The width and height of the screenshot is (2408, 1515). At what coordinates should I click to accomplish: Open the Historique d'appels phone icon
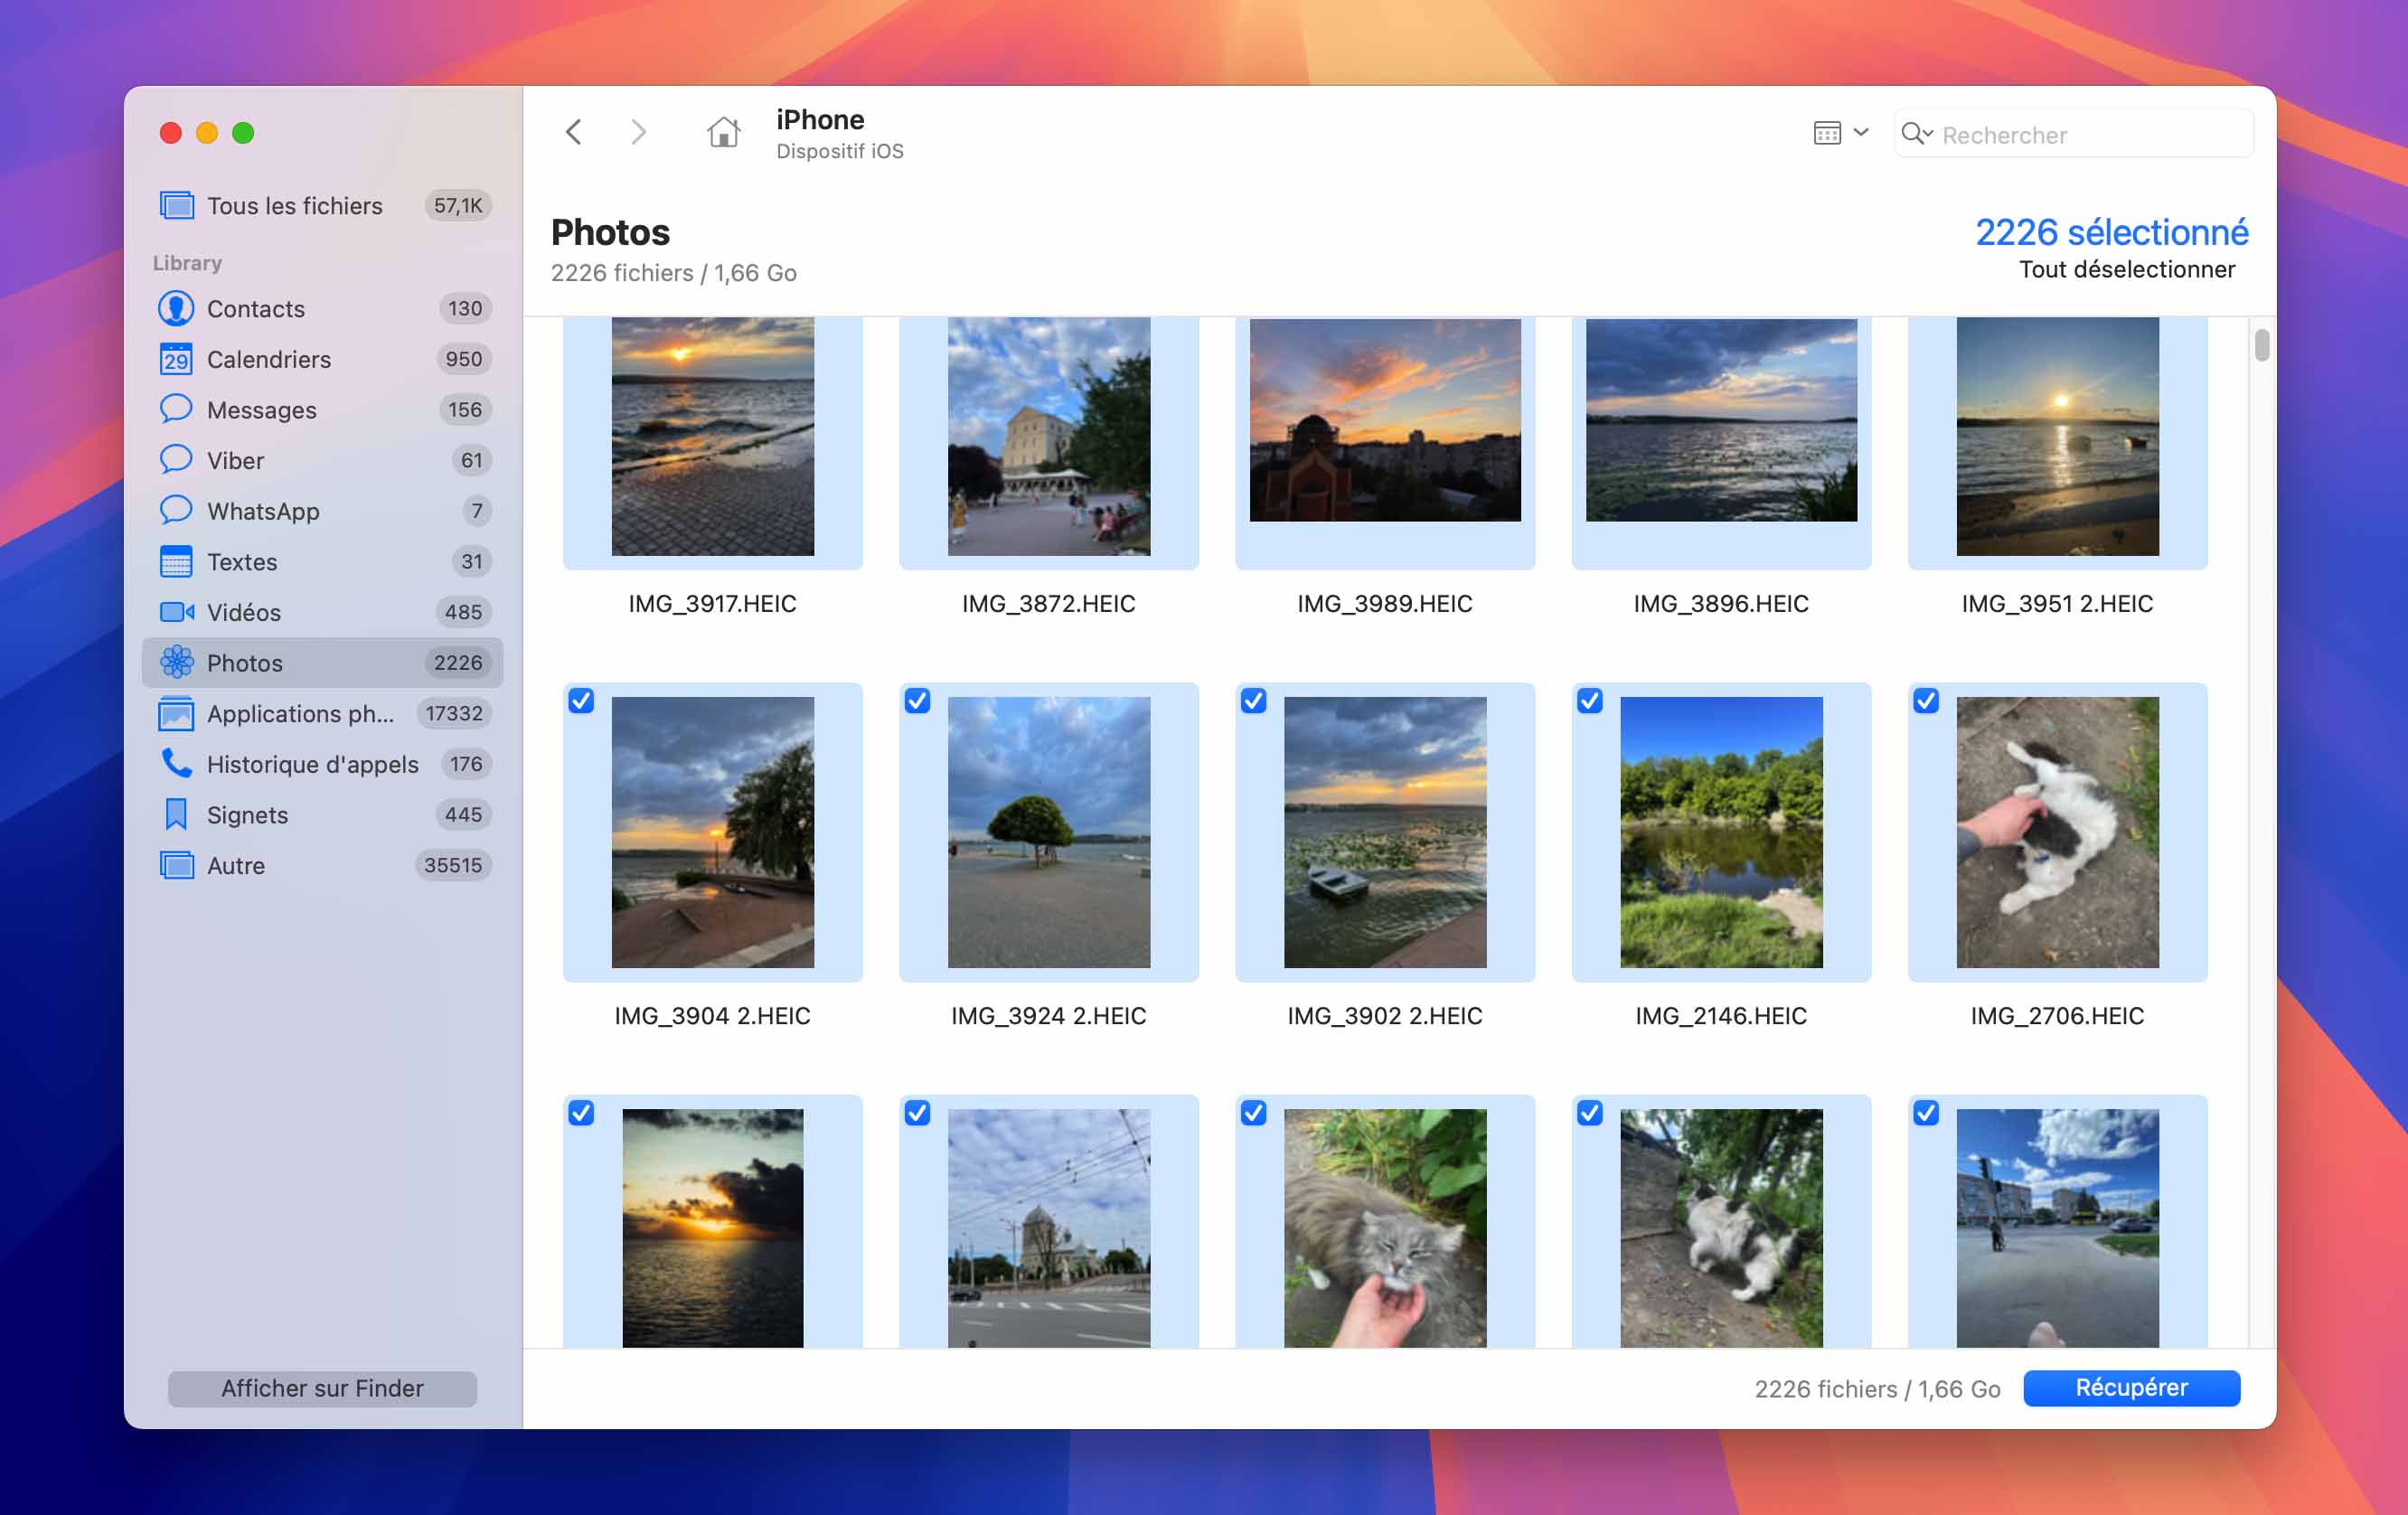pos(176,764)
